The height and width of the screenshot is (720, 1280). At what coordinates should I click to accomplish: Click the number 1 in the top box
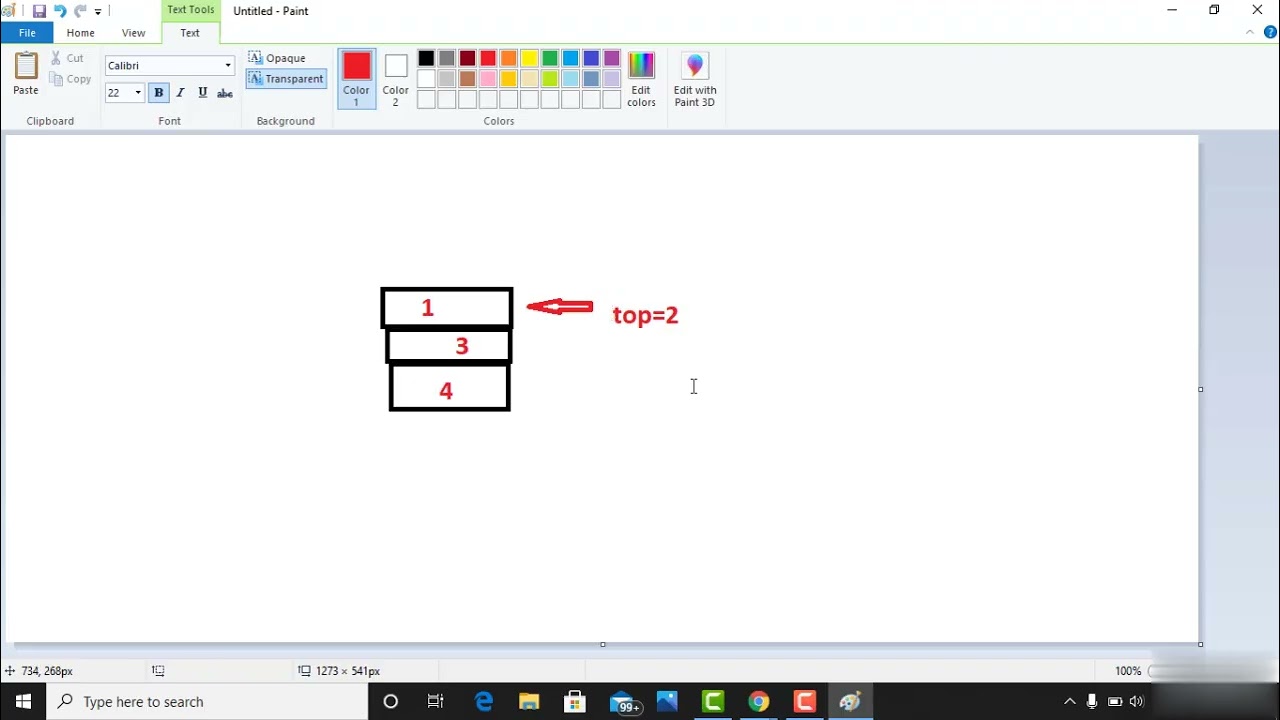pos(427,308)
